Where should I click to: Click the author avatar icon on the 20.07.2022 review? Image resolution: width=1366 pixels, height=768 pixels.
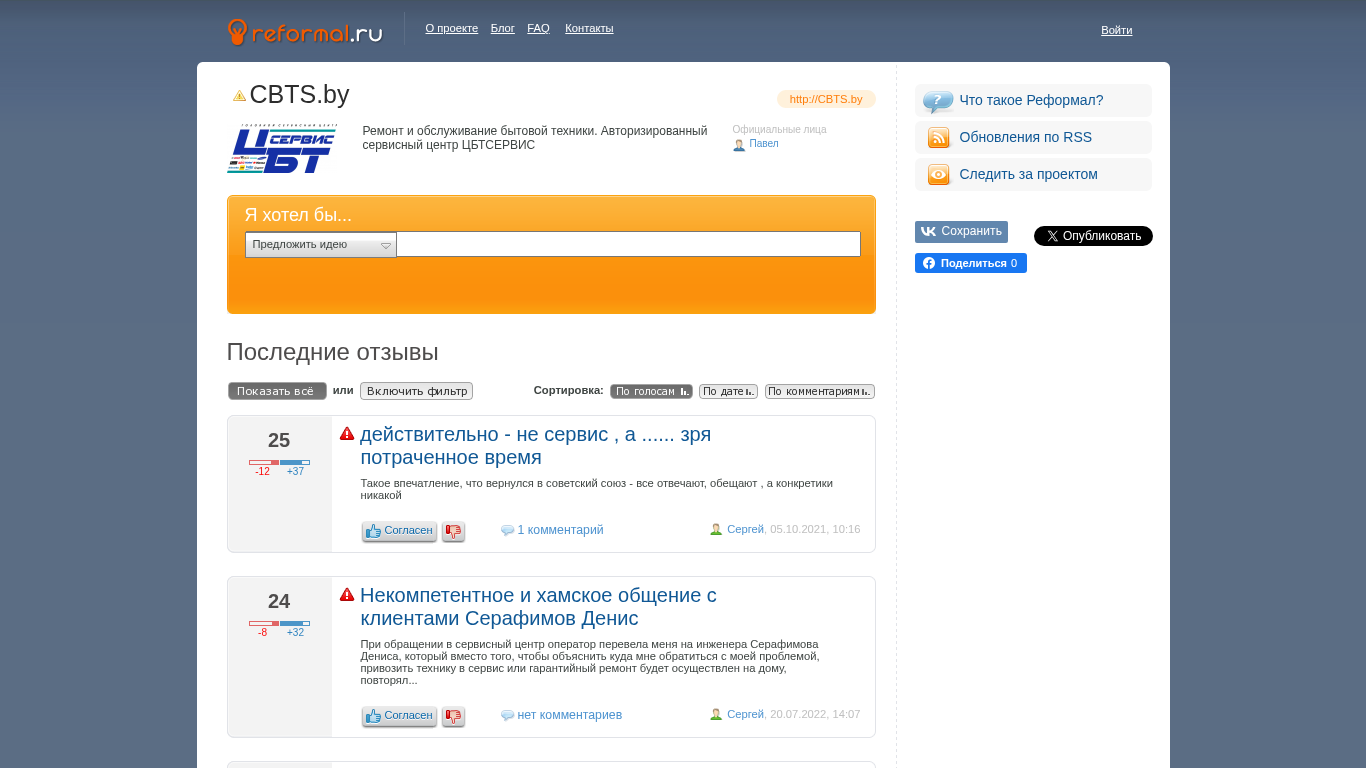(x=716, y=714)
